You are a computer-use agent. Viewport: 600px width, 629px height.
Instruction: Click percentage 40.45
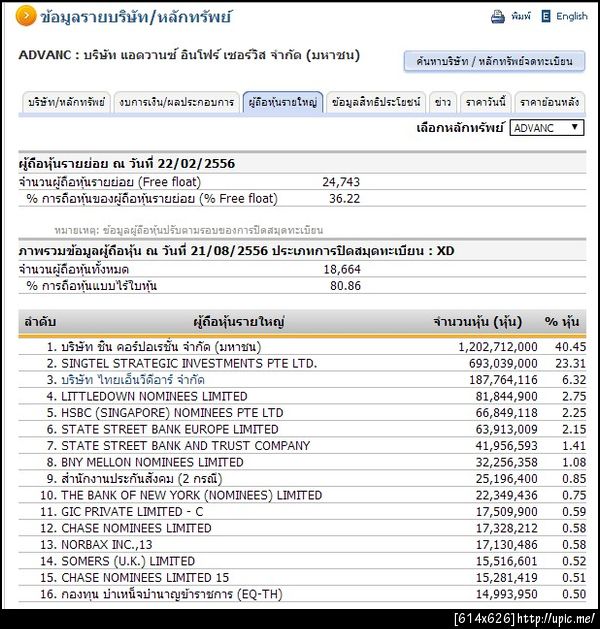tap(570, 347)
